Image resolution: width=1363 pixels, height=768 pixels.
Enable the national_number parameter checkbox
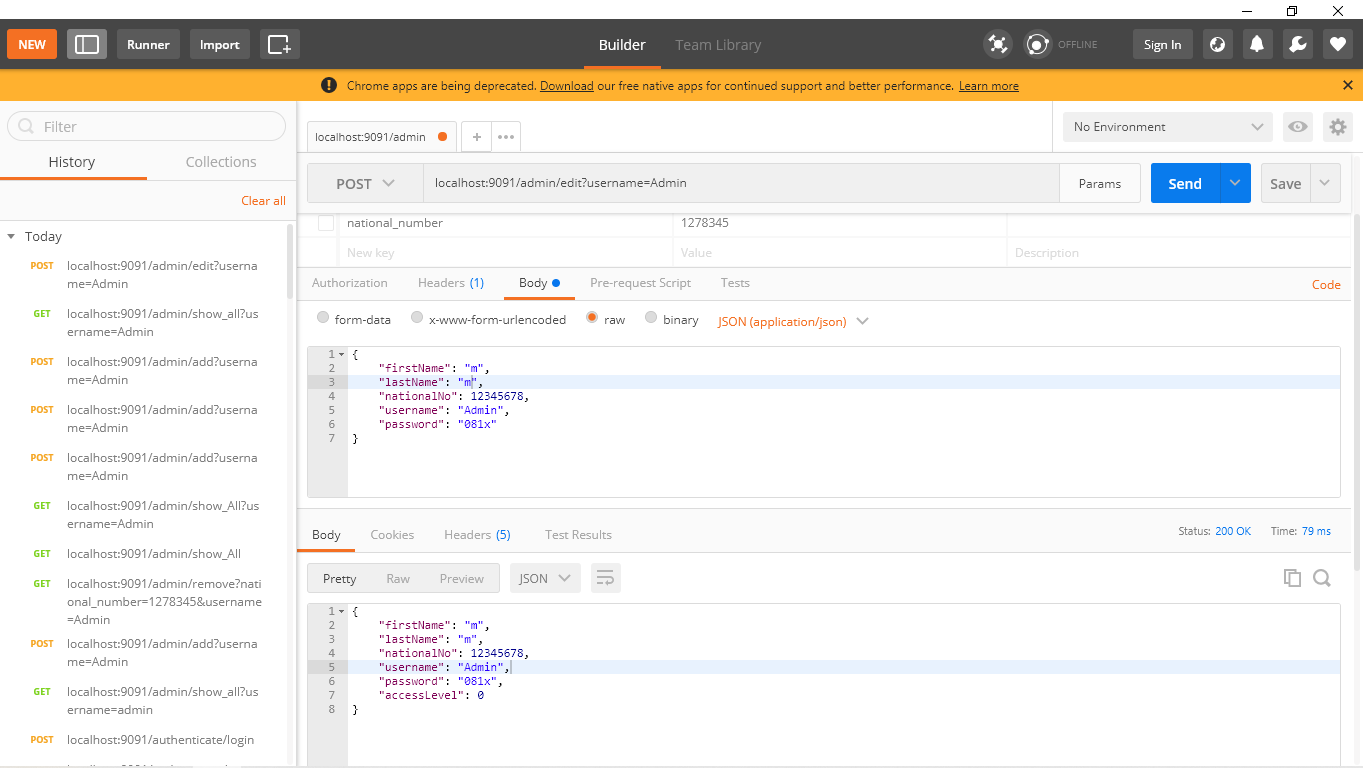[x=326, y=223]
